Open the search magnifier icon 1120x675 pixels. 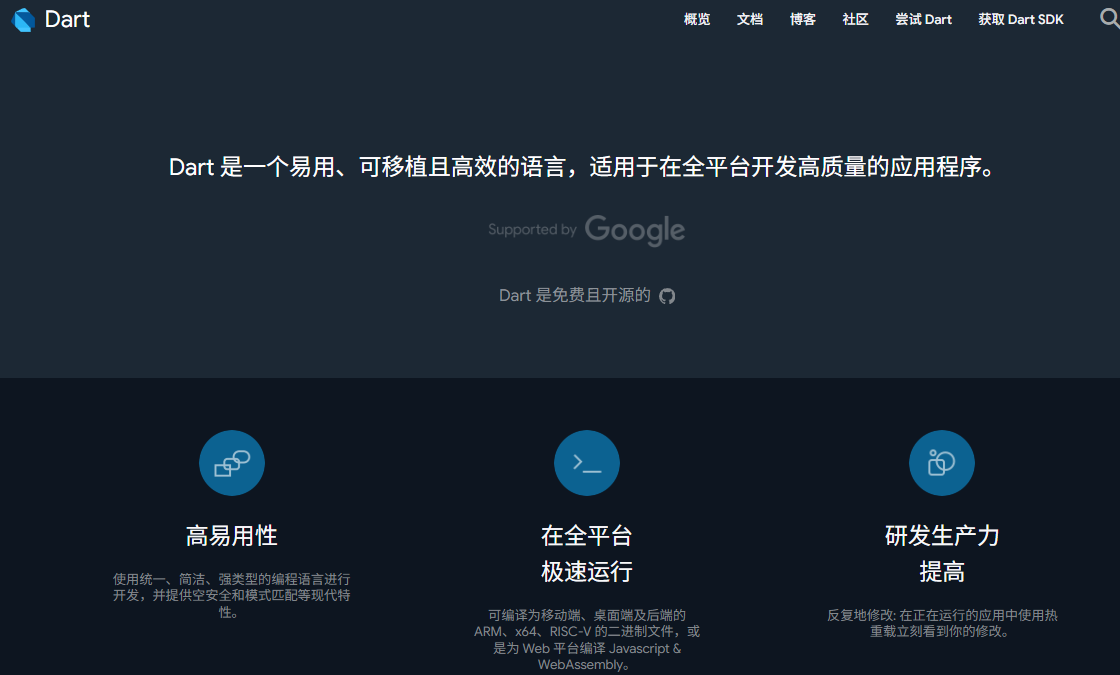tap(1109, 19)
